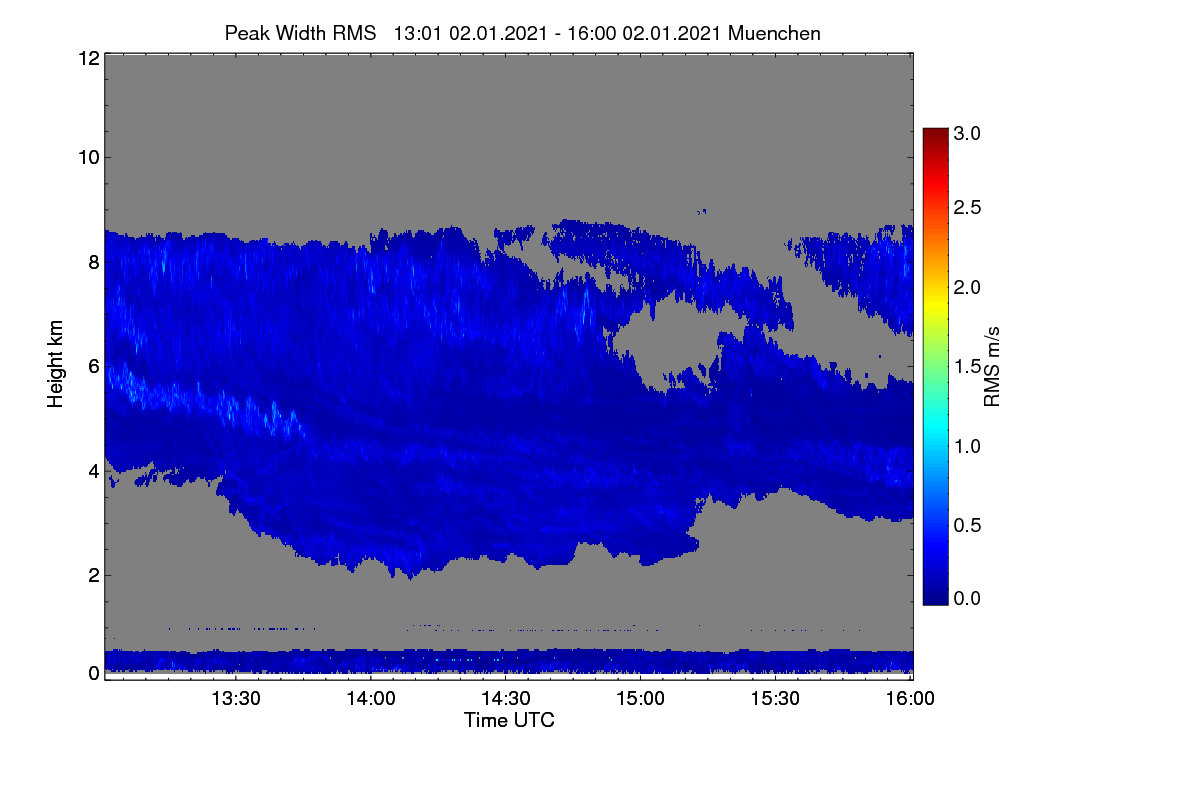Click the 12 km height tick label
Viewport: 1200px width, 800px height.
click(88, 58)
